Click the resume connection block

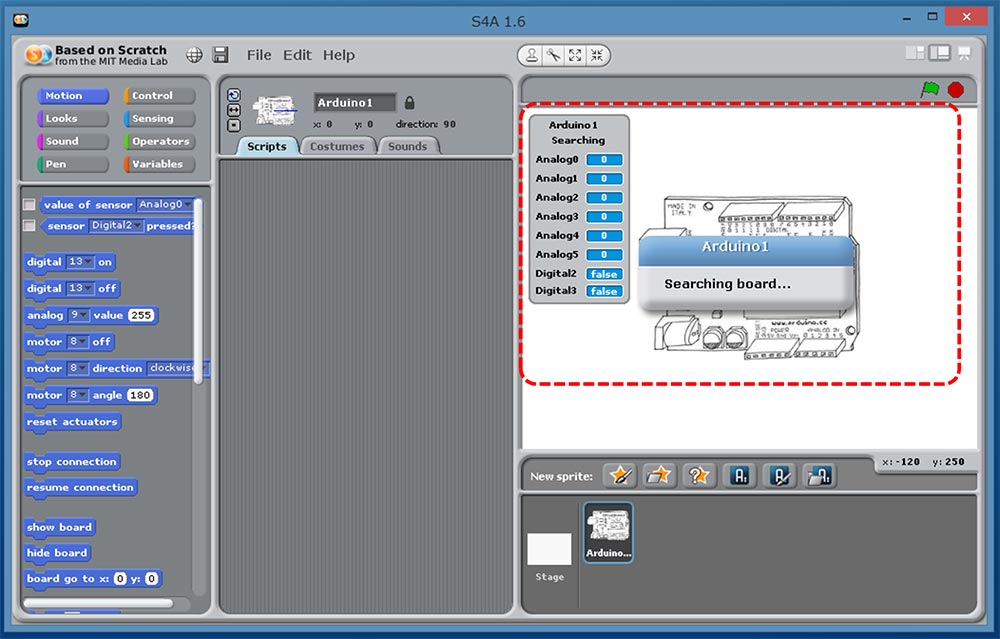pos(80,488)
